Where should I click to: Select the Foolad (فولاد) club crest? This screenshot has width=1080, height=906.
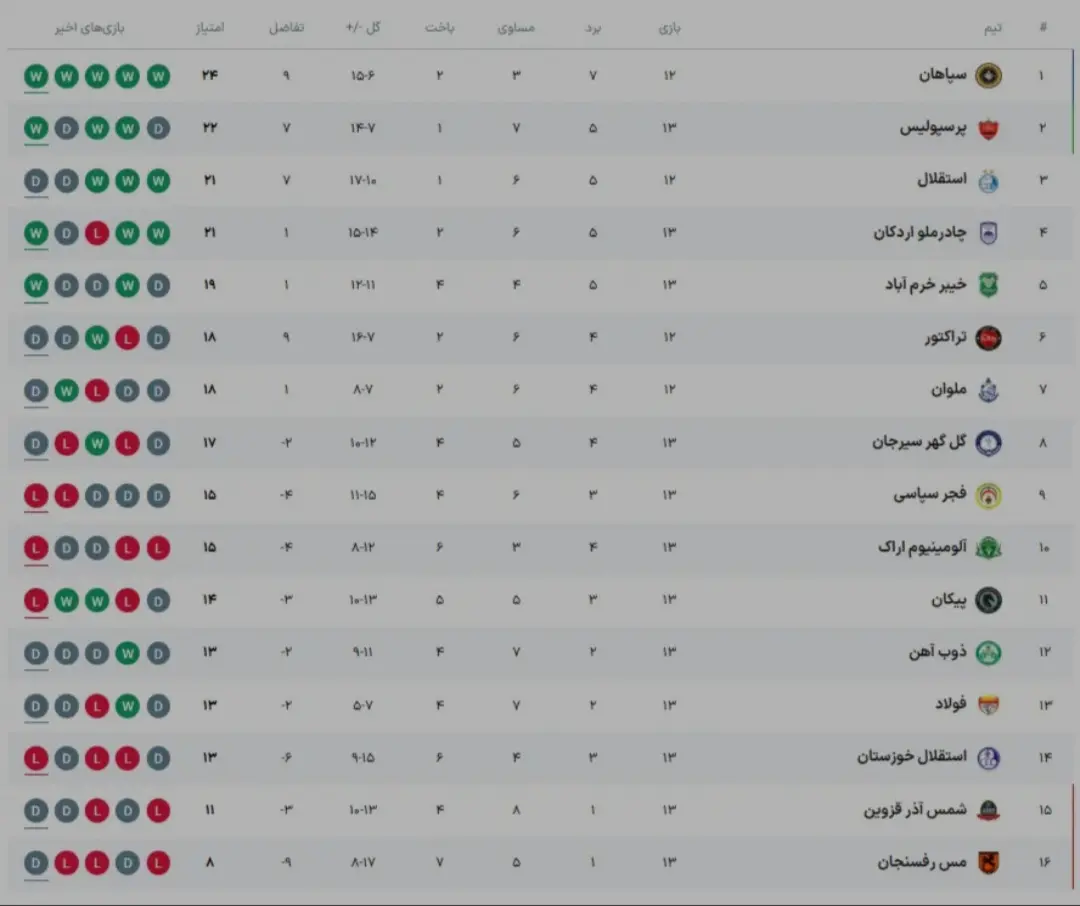point(988,705)
